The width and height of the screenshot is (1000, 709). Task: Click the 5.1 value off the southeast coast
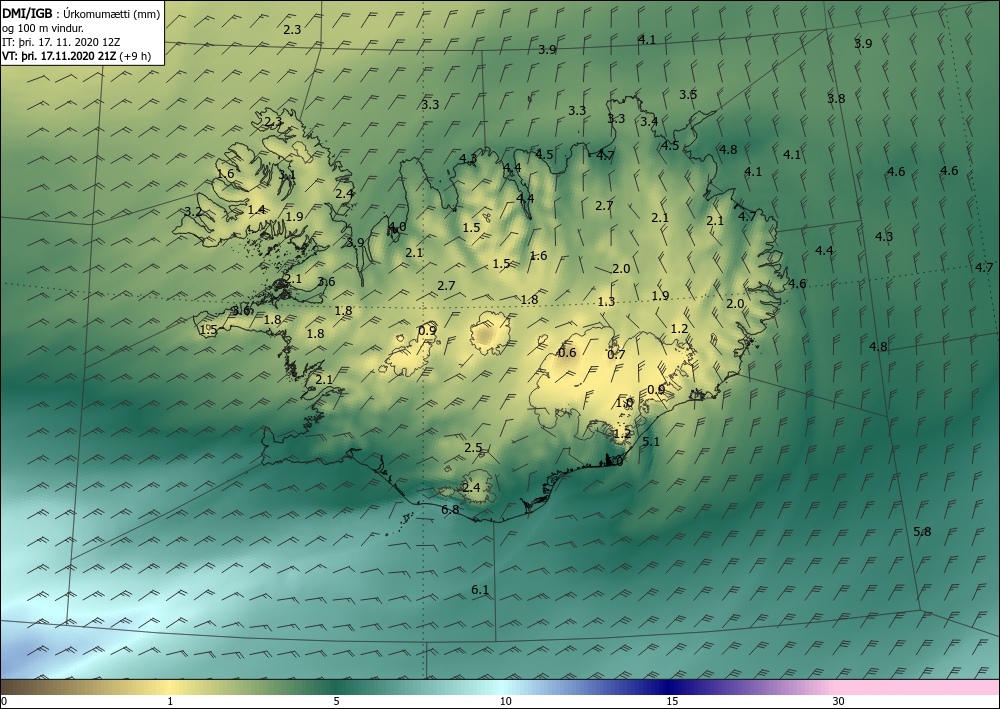651,441
